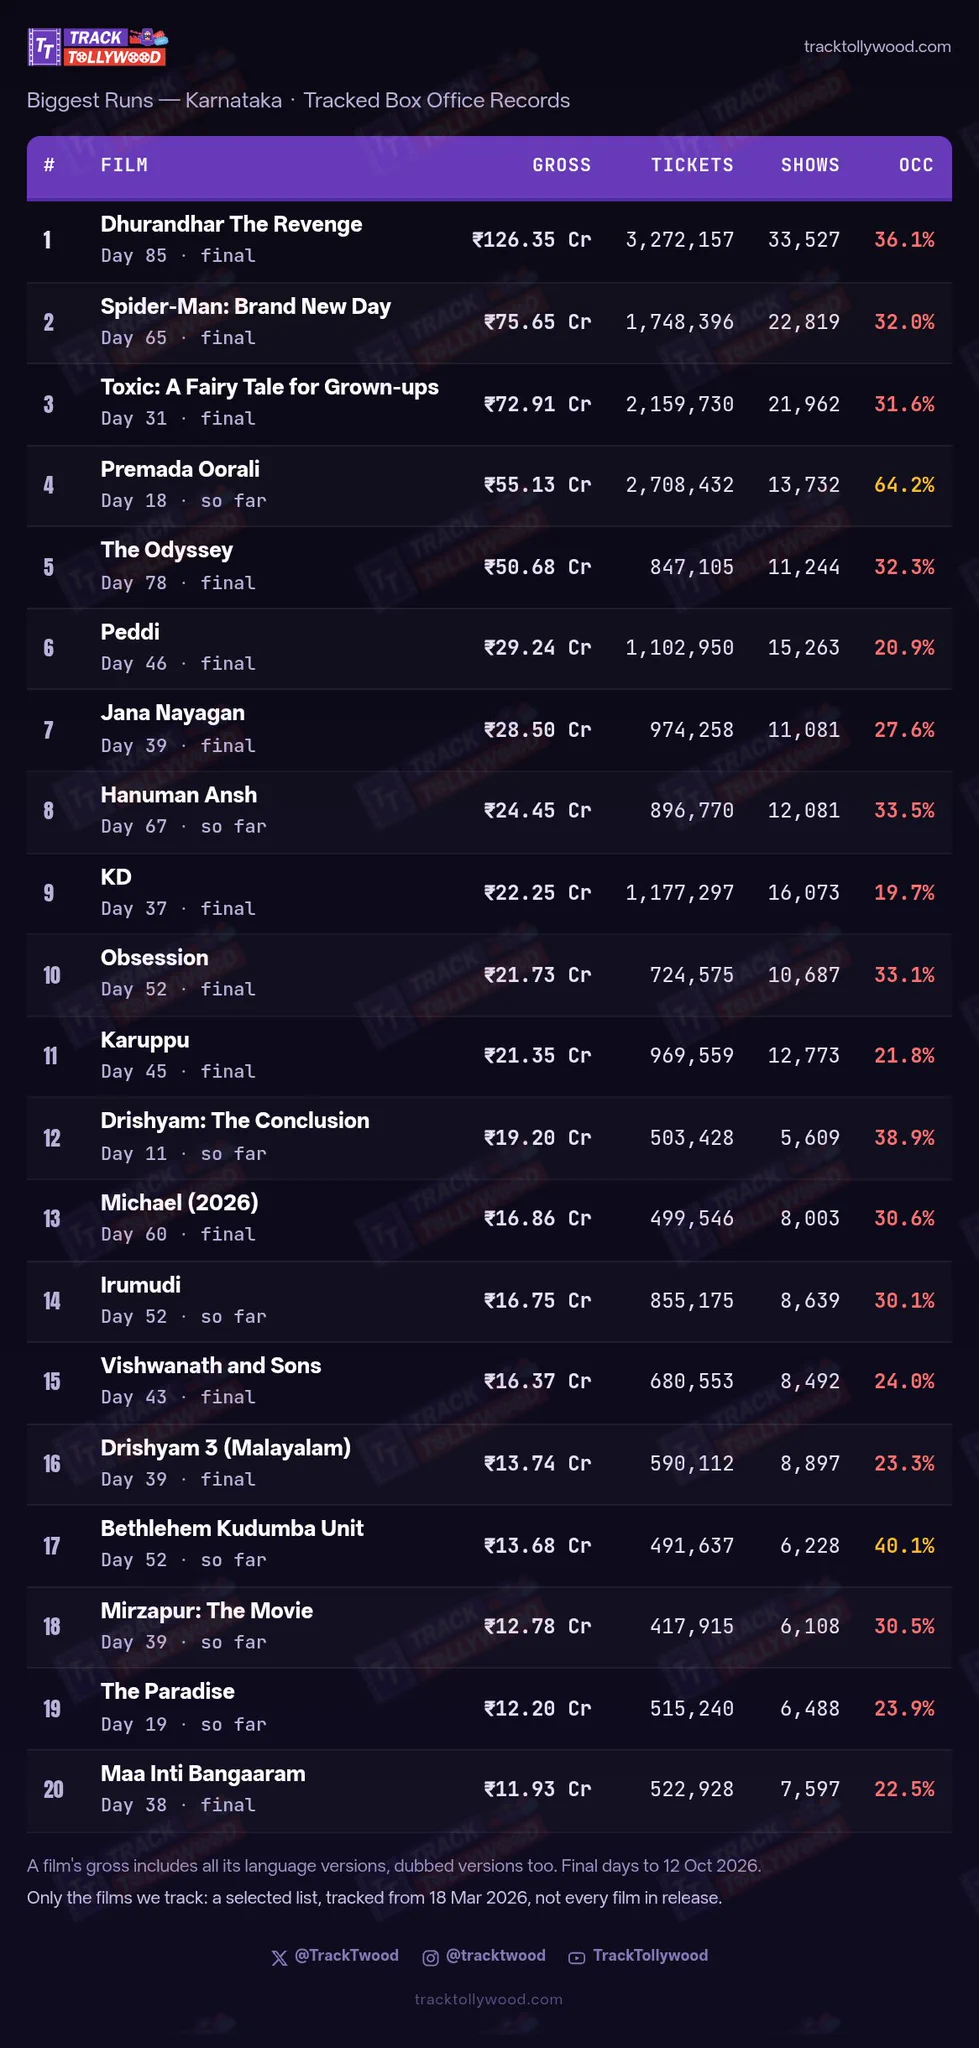Image resolution: width=979 pixels, height=2048 pixels.
Task: Select the Premada Oorali film title
Action: 180,469
